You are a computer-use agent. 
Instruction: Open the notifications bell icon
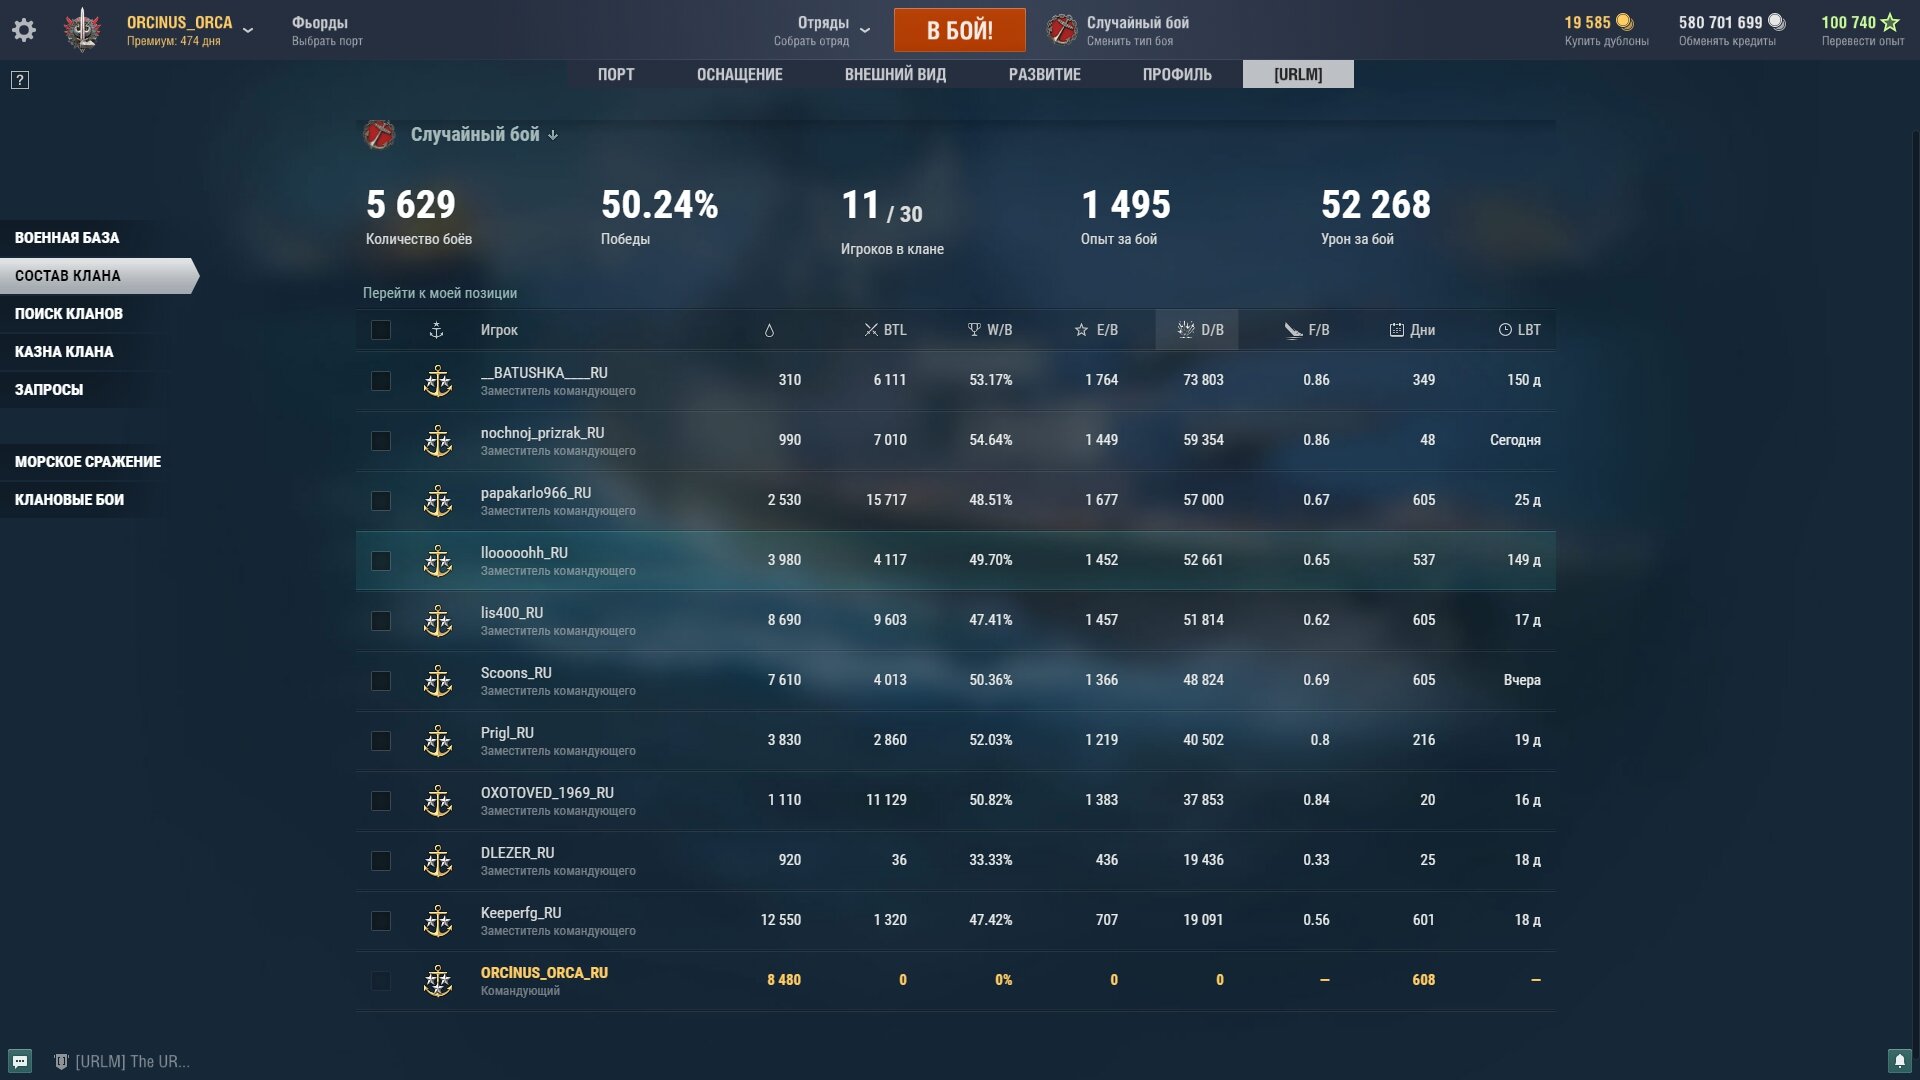click(1900, 1060)
